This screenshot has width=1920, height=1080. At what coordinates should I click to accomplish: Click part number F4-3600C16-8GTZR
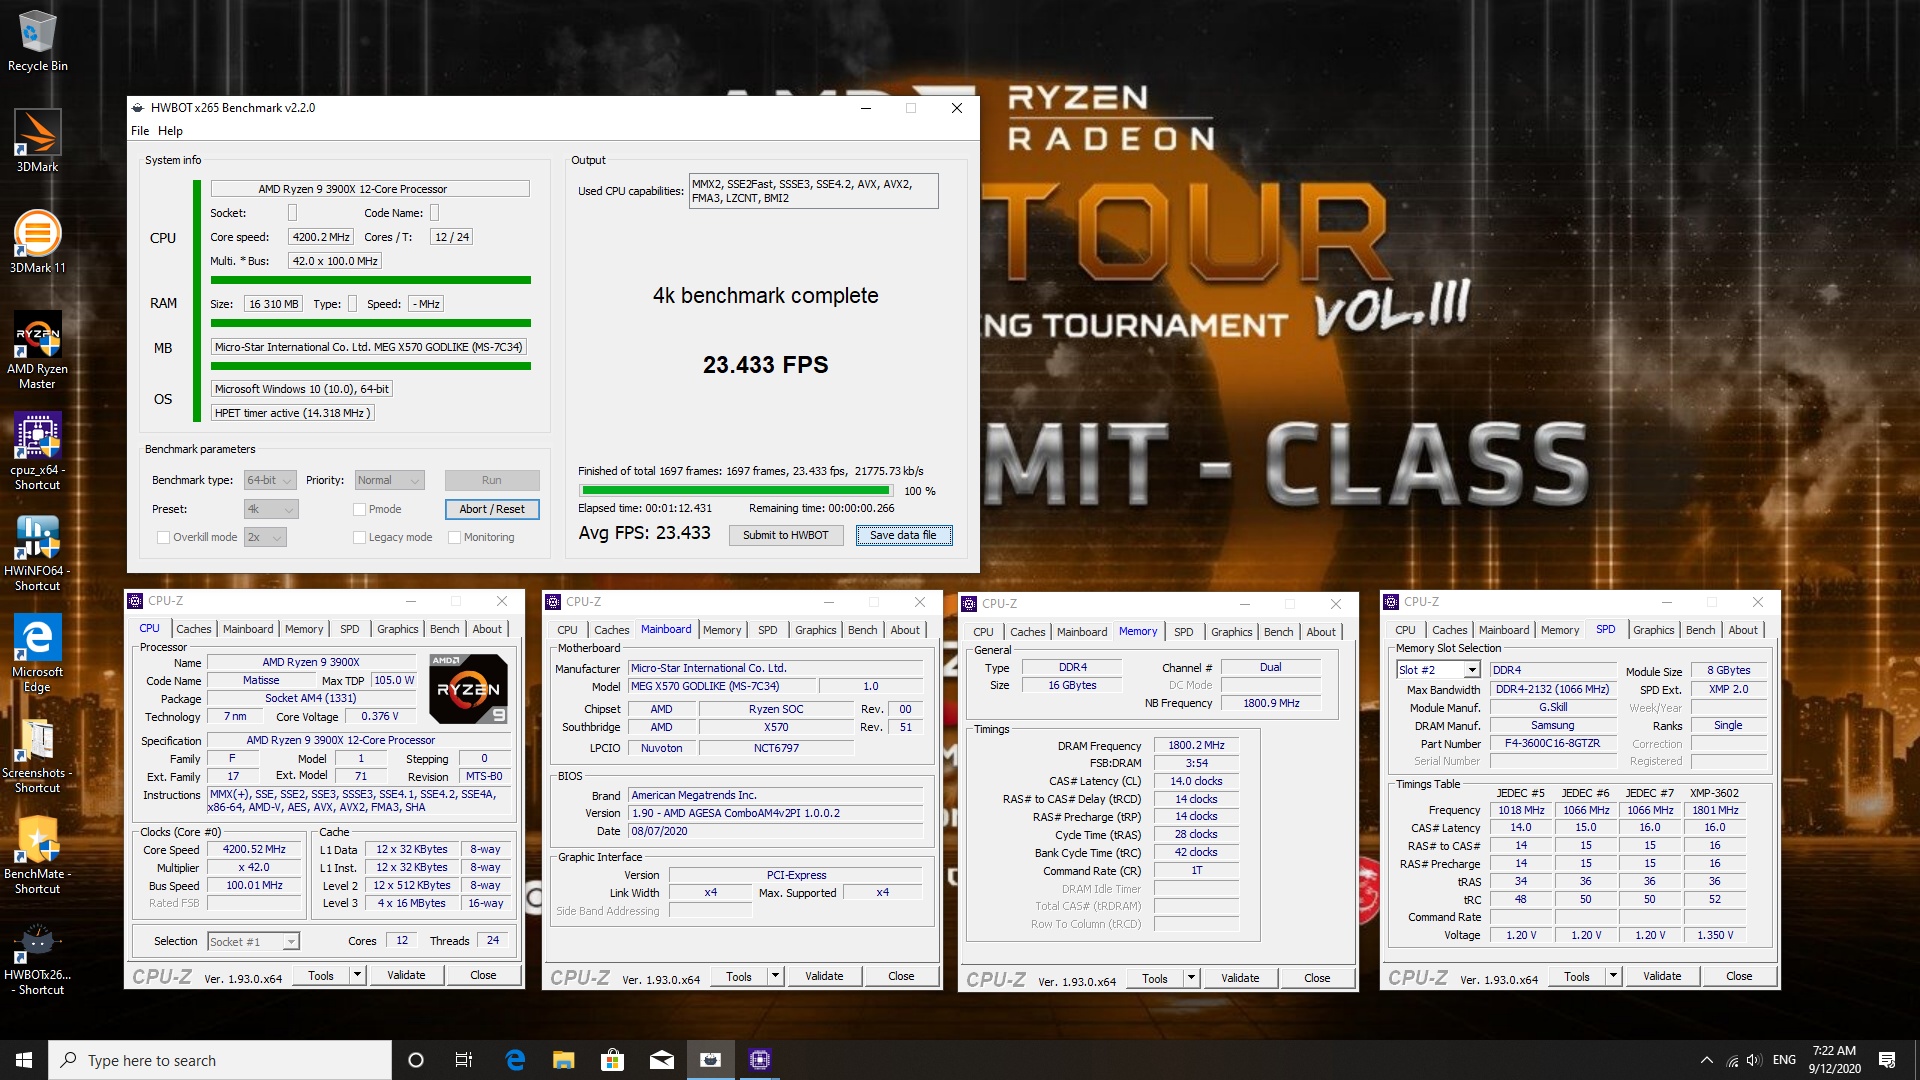point(1552,744)
